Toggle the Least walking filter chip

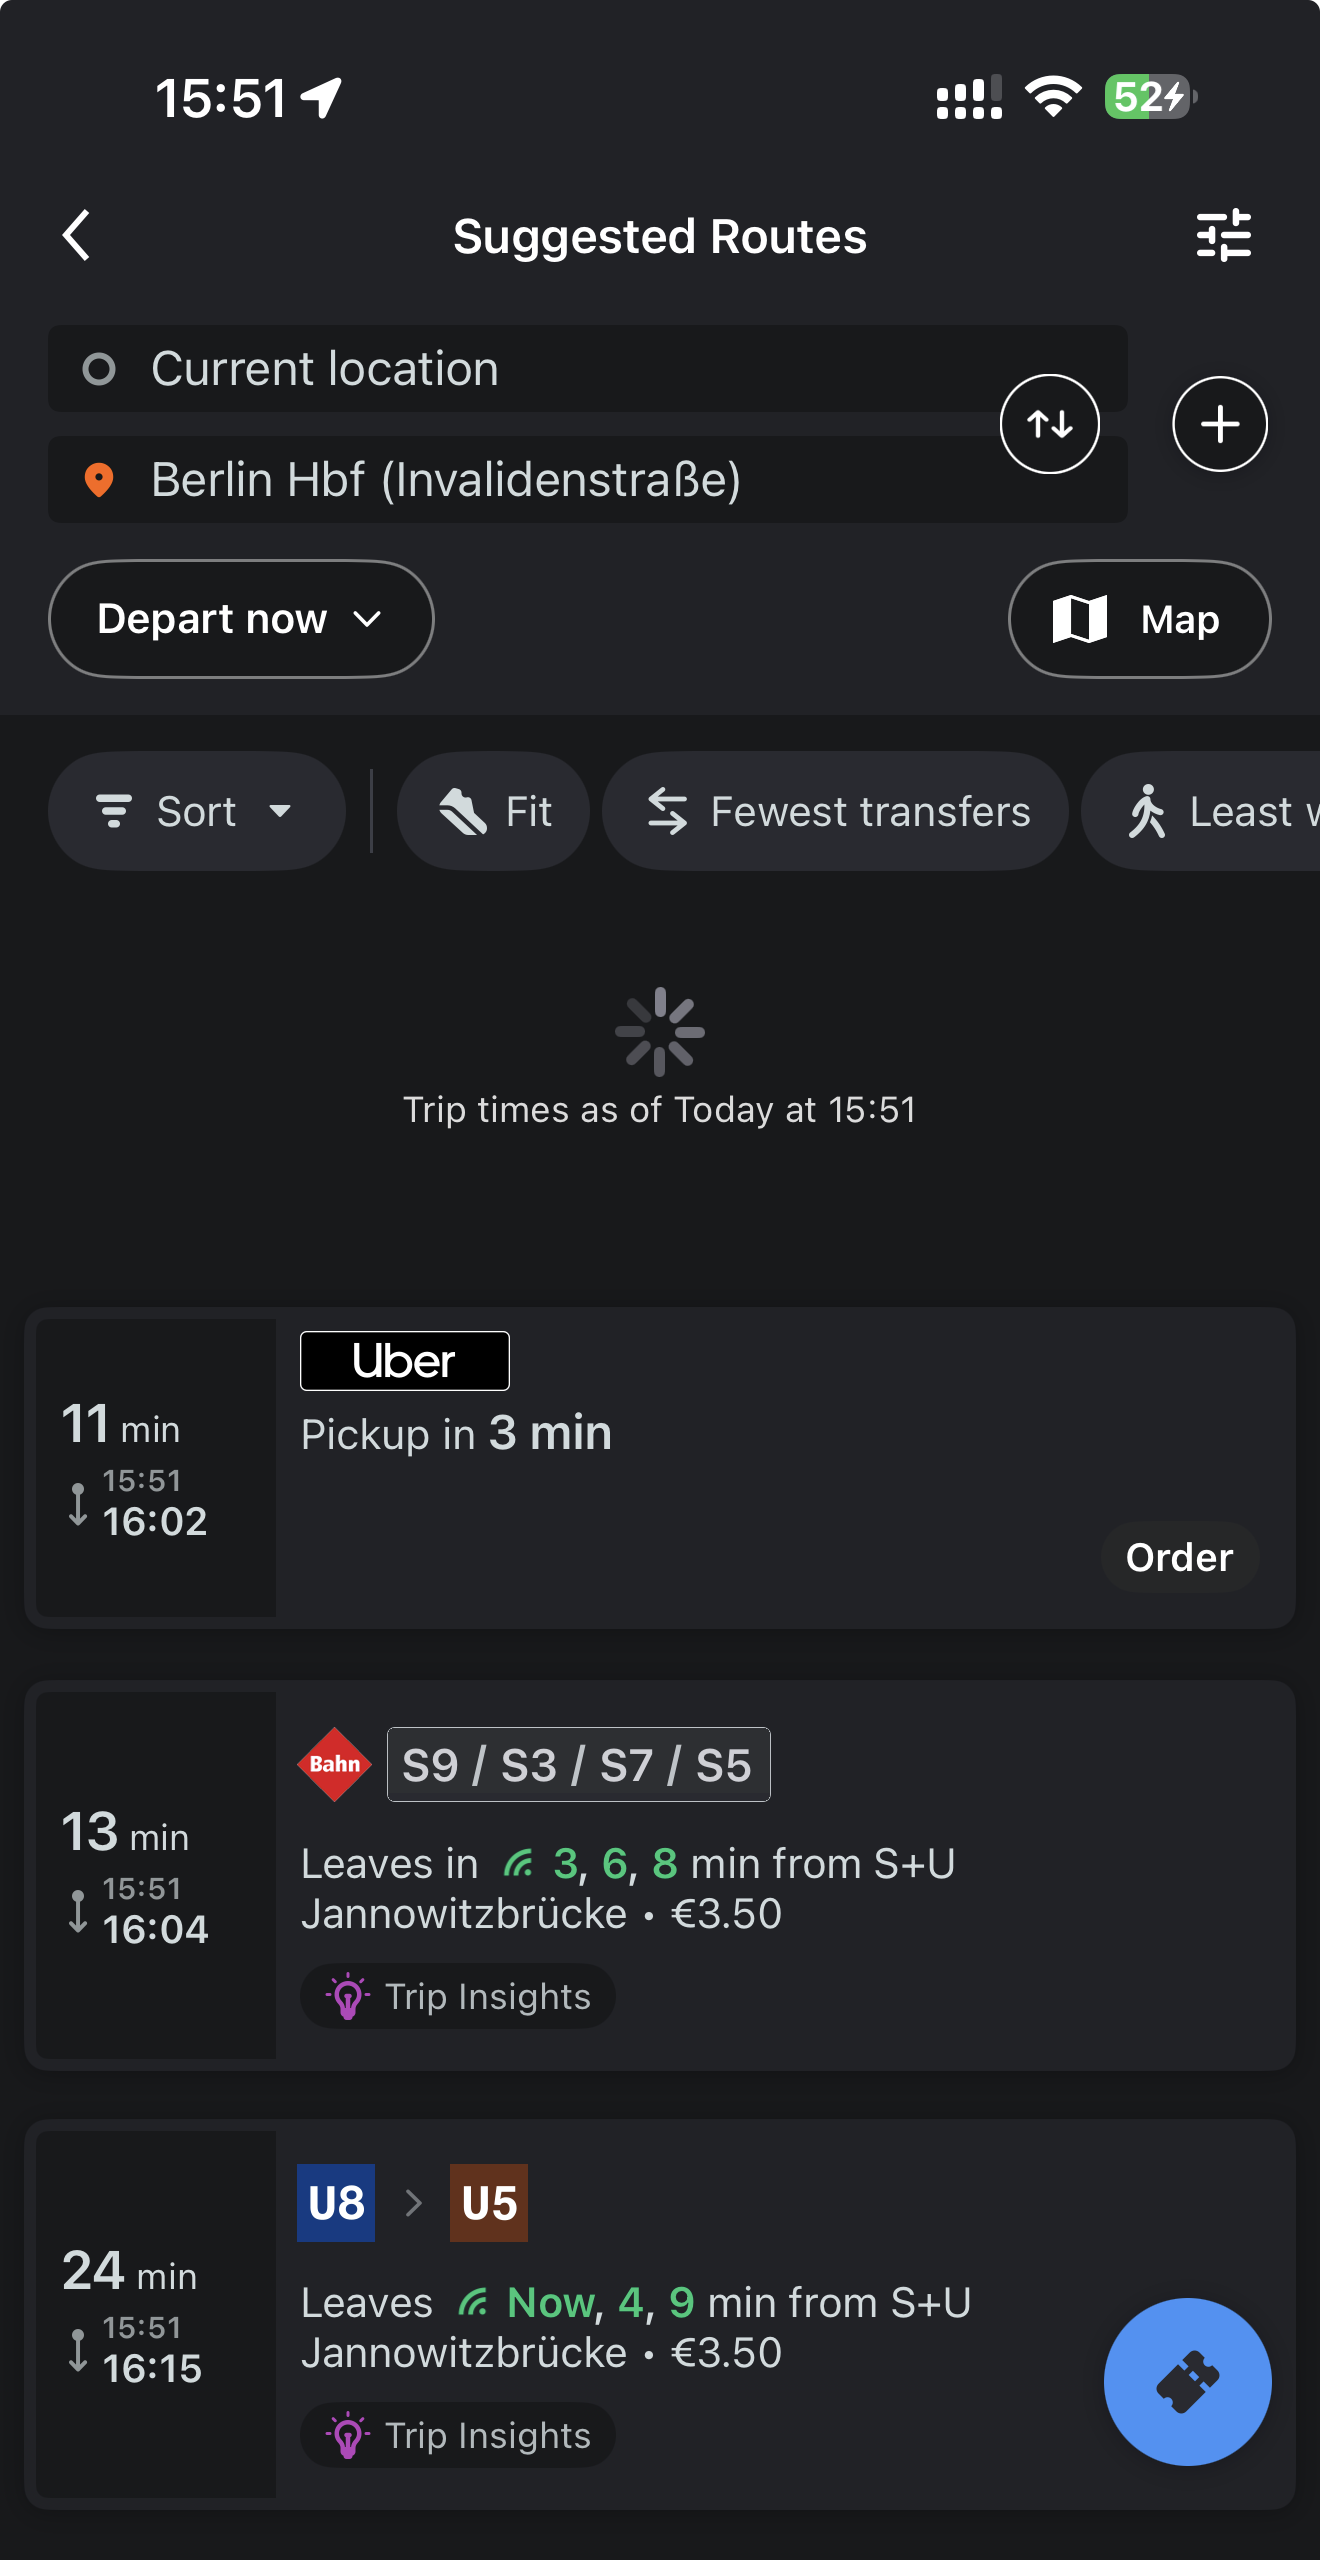[x=1201, y=811]
